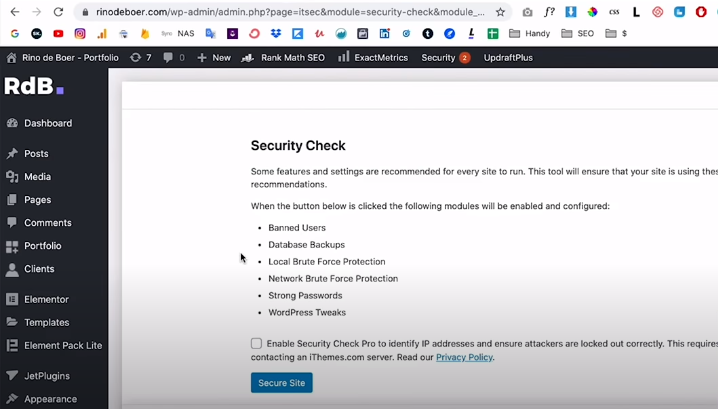Select Appearance in the sidebar menu
Viewport: 718px width, 409px height.
point(50,399)
